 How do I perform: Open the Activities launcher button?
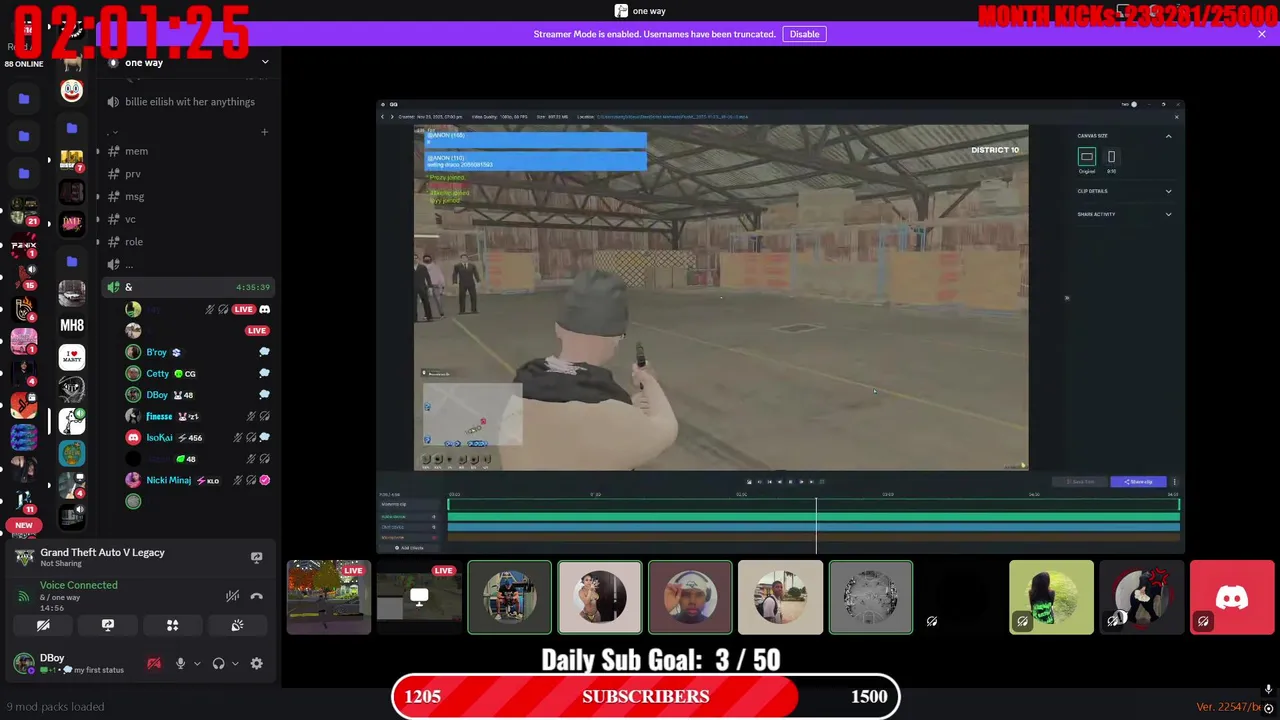click(172, 625)
